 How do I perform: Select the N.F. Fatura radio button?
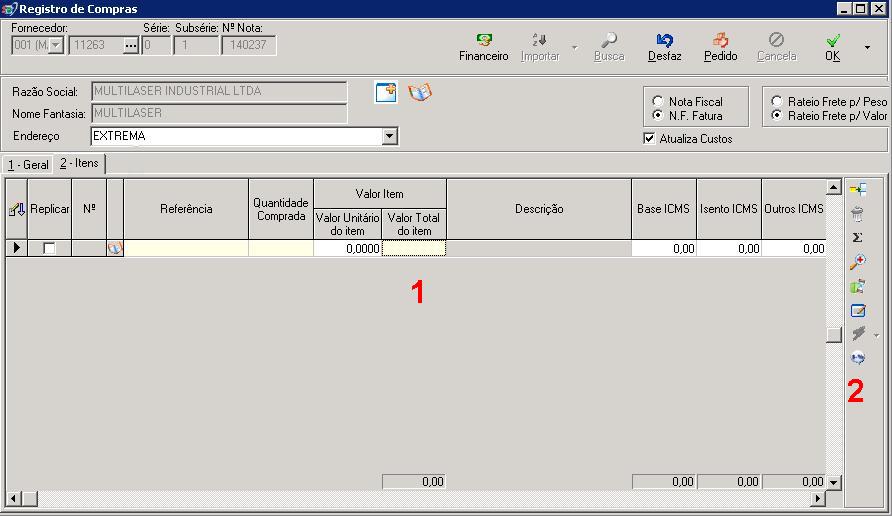pyautogui.click(x=658, y=115)
